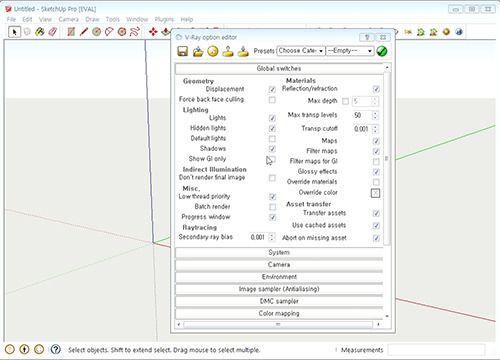
Task: Toggle Low thread priority checkbox
Action: [x=272, y=197]
